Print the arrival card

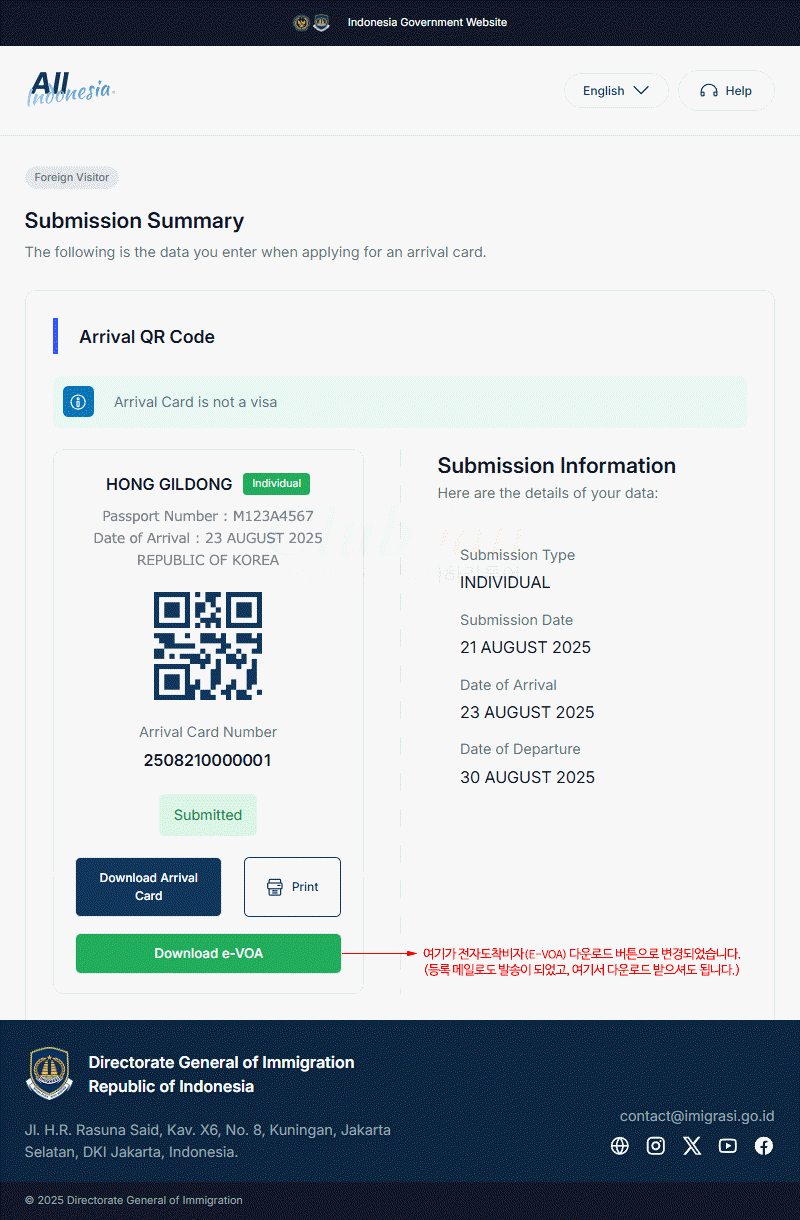(x=292, y=887)
